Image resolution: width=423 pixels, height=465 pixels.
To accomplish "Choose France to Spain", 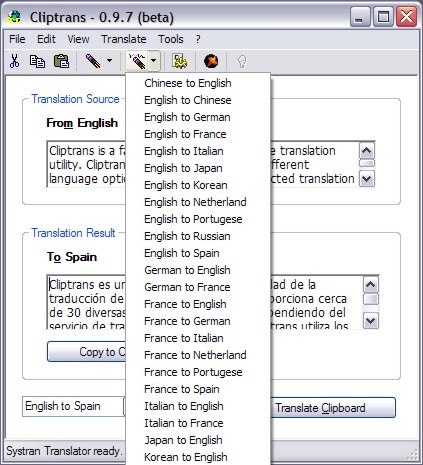I will point(198,389).
